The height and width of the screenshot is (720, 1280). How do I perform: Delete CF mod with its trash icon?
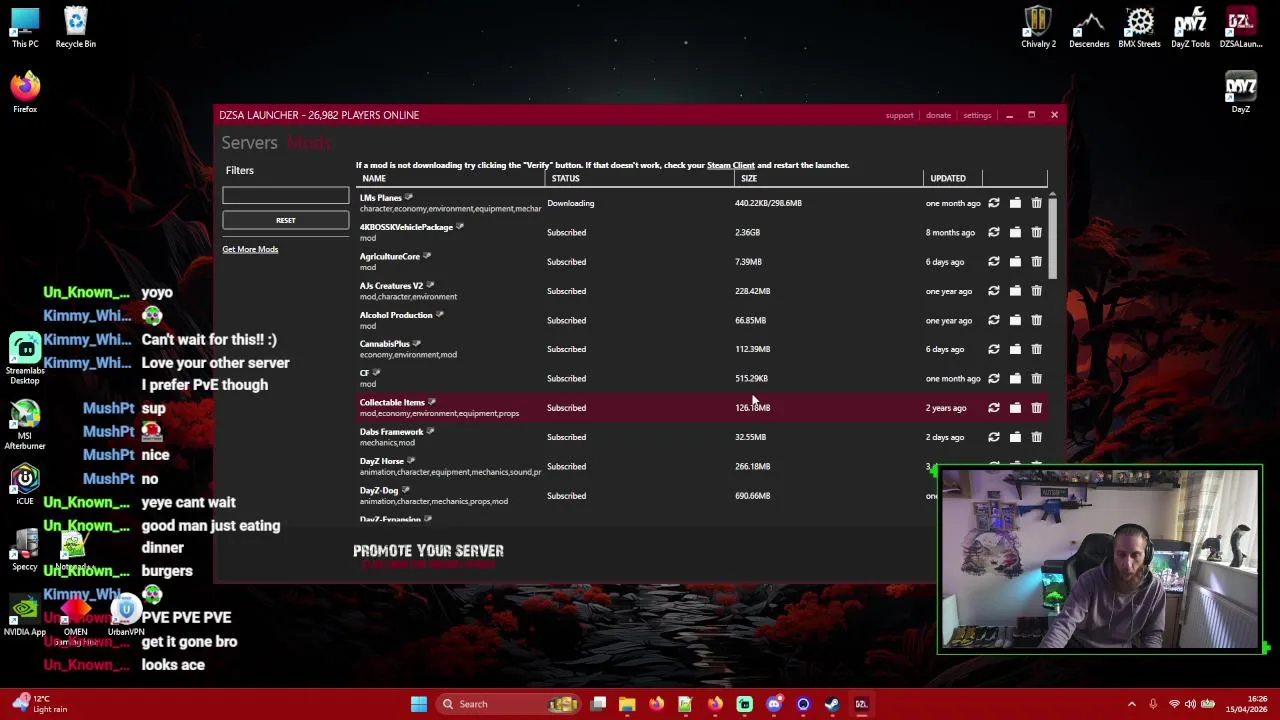click(1036, 378)
